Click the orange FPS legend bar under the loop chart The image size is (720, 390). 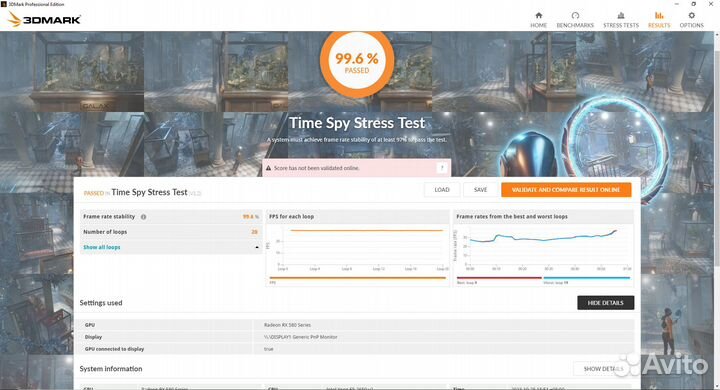click(x=358, y=278)
